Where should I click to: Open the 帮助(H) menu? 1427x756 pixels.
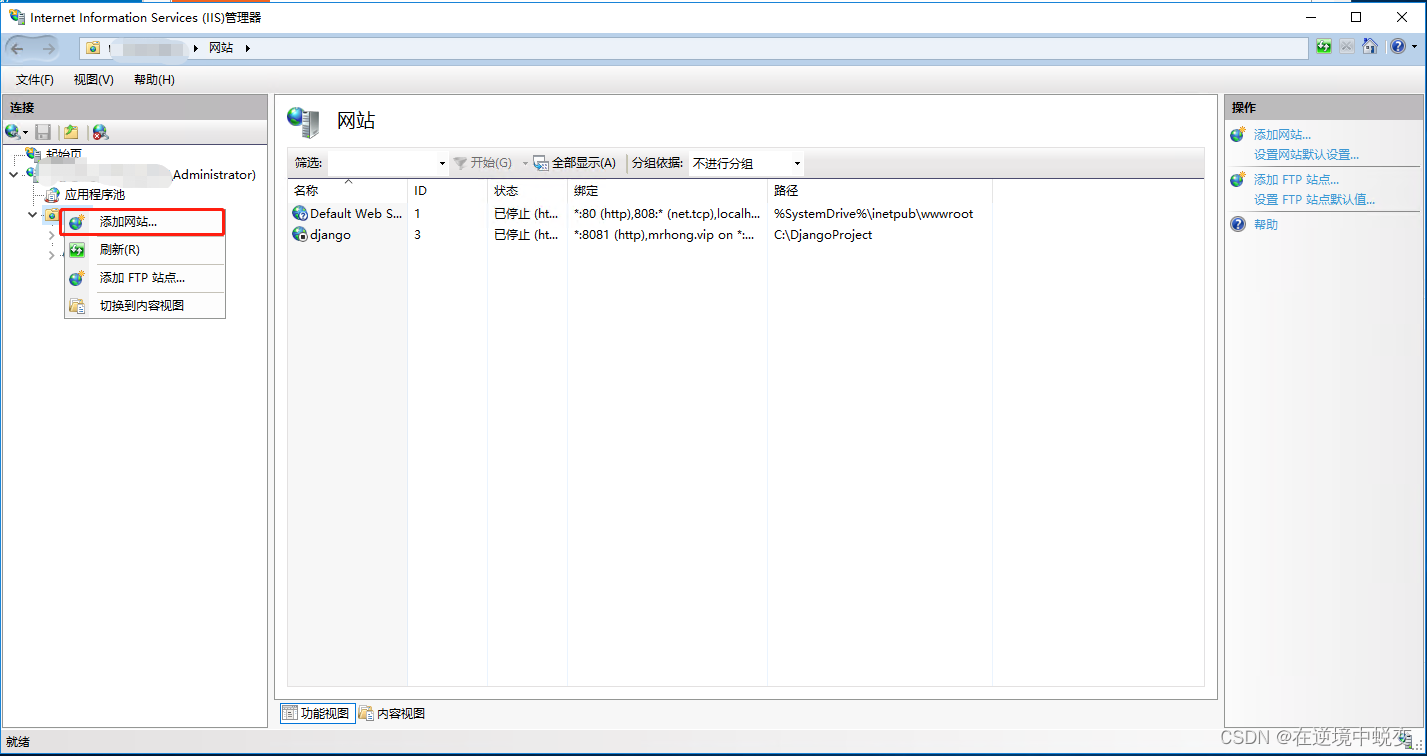[154, 80]
